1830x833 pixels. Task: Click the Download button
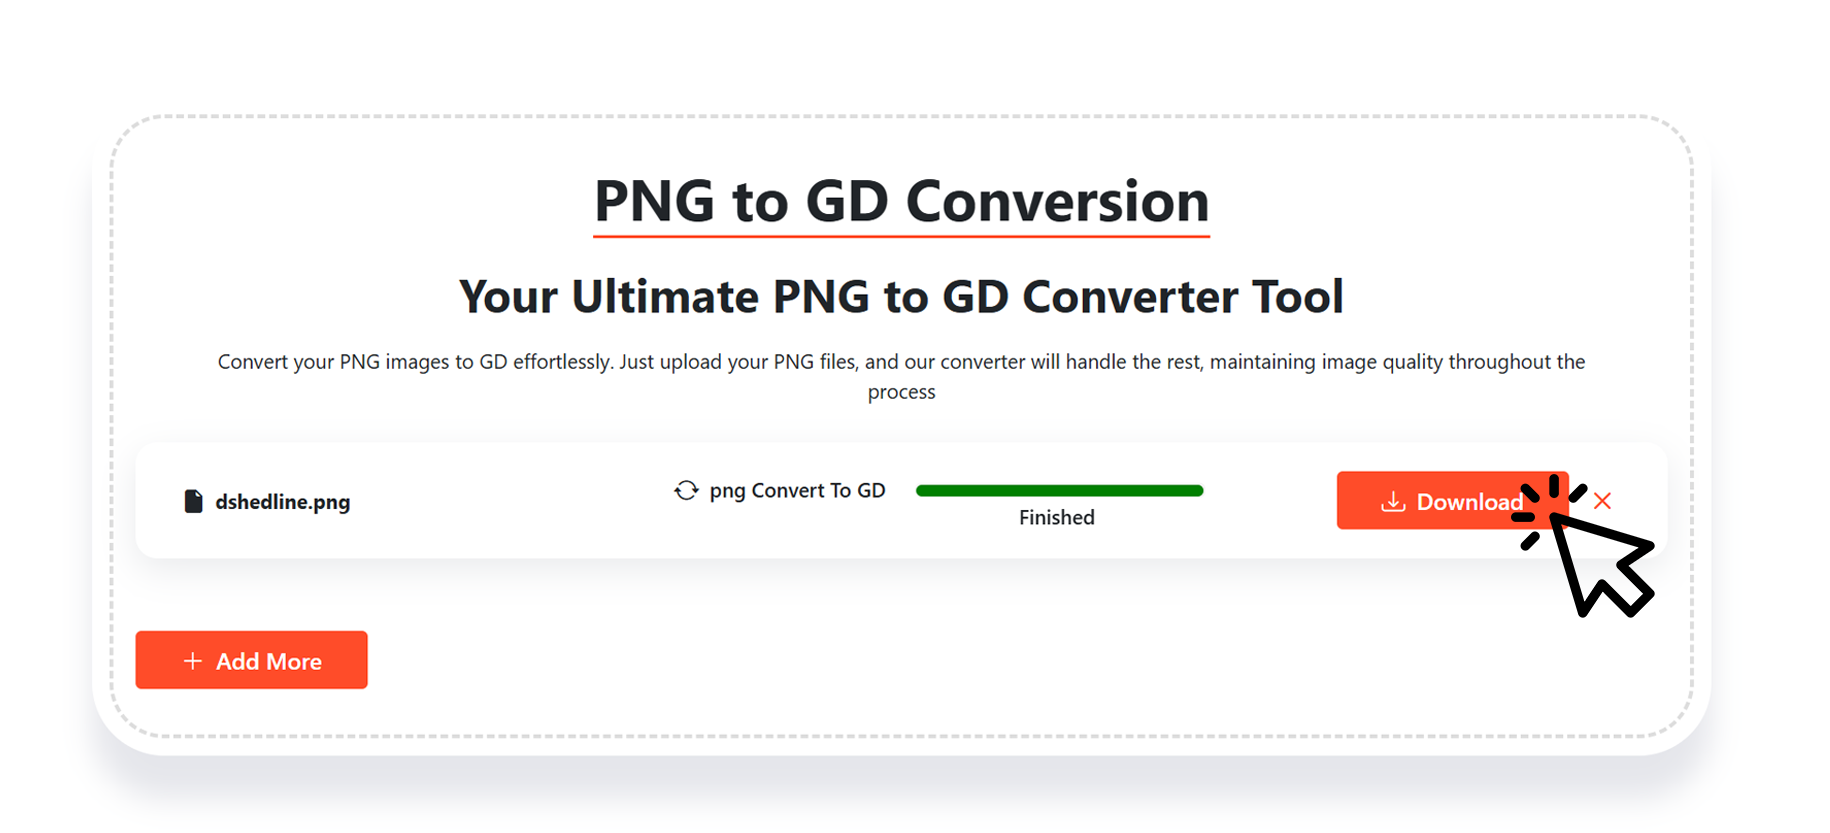point(1452,500)
